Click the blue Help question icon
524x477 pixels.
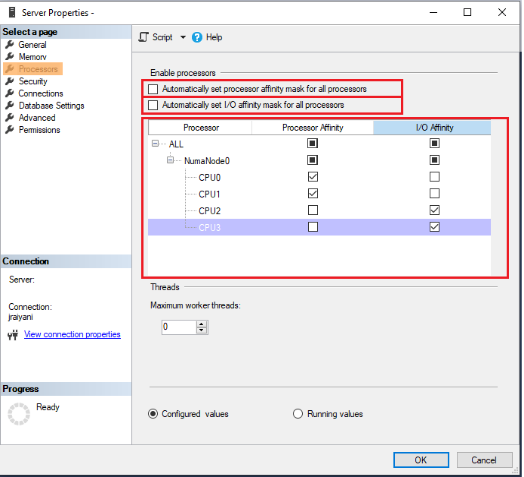pyautogui.click(x=197, y=37)
